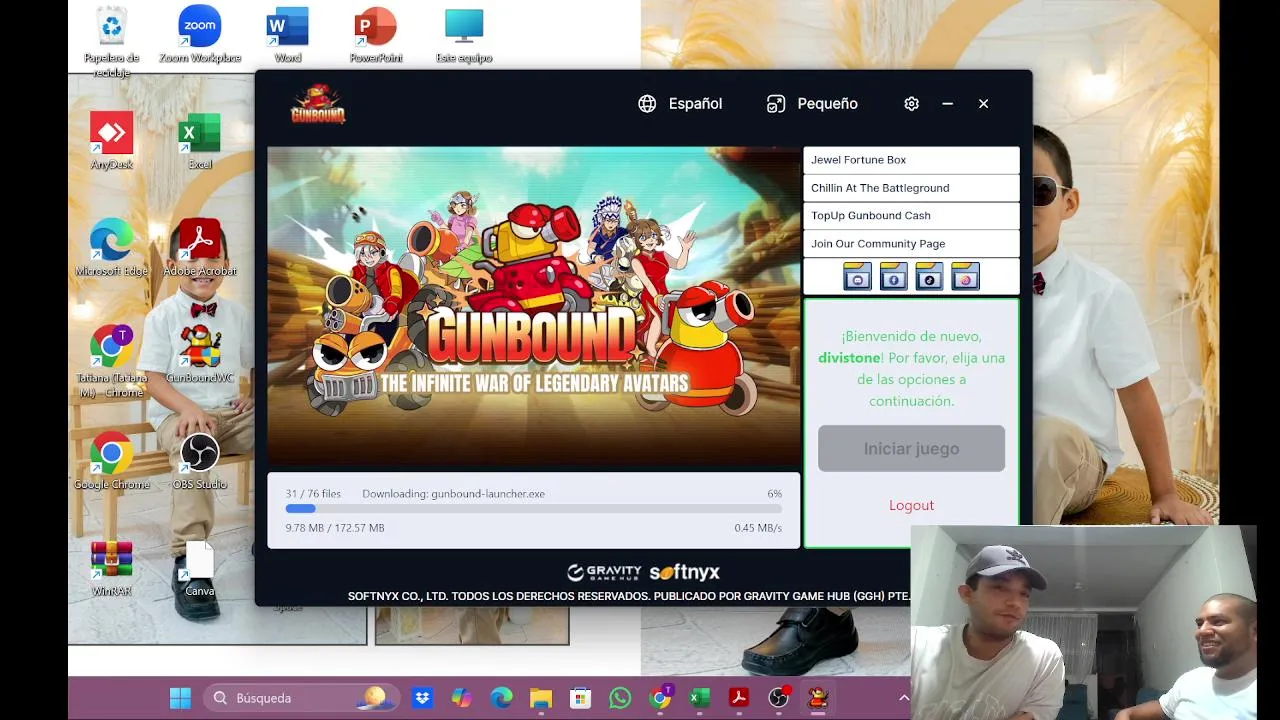Click the Iniciar juego button
Screen dimensions: 1280x720
[x=911, y=449]
